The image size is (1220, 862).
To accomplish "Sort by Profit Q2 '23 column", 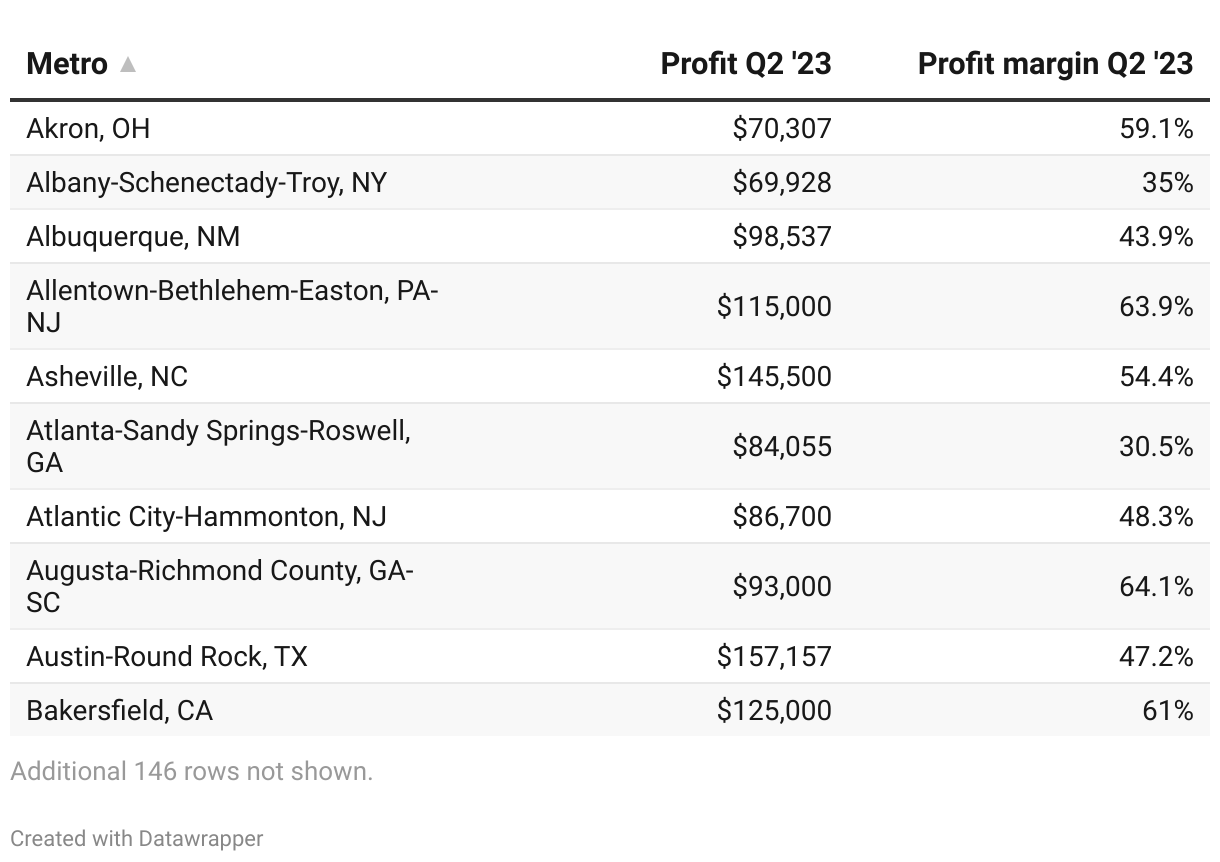I will pos(745,64).
